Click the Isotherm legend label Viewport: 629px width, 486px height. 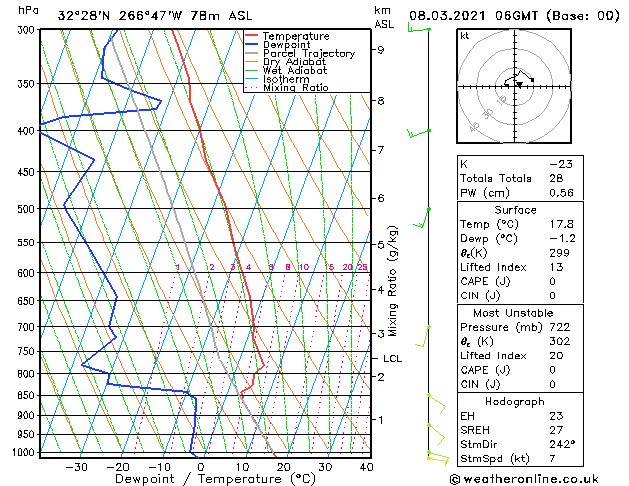click(x=286, y=79)
